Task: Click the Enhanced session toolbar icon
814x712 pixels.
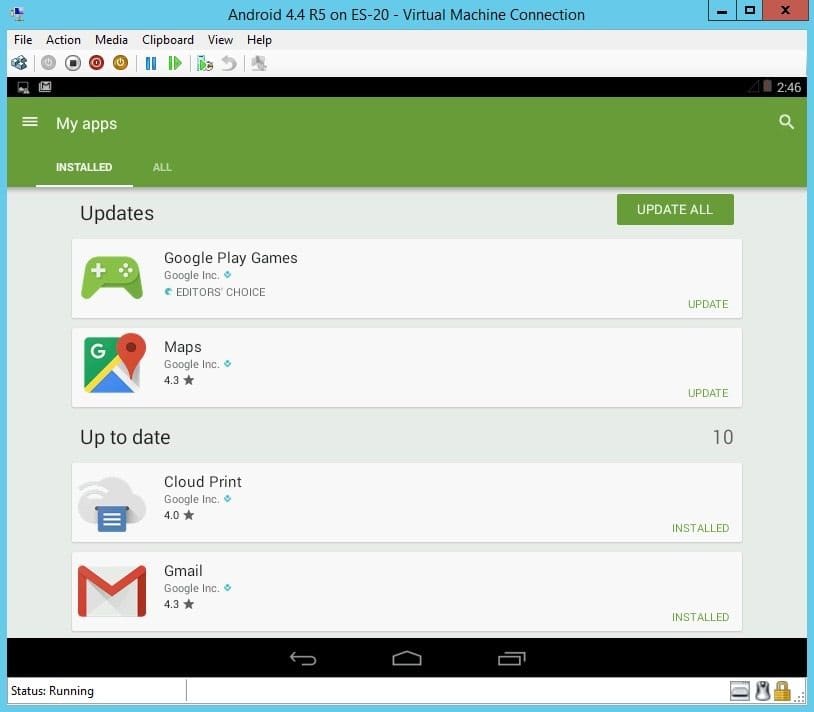Action: 259,63
